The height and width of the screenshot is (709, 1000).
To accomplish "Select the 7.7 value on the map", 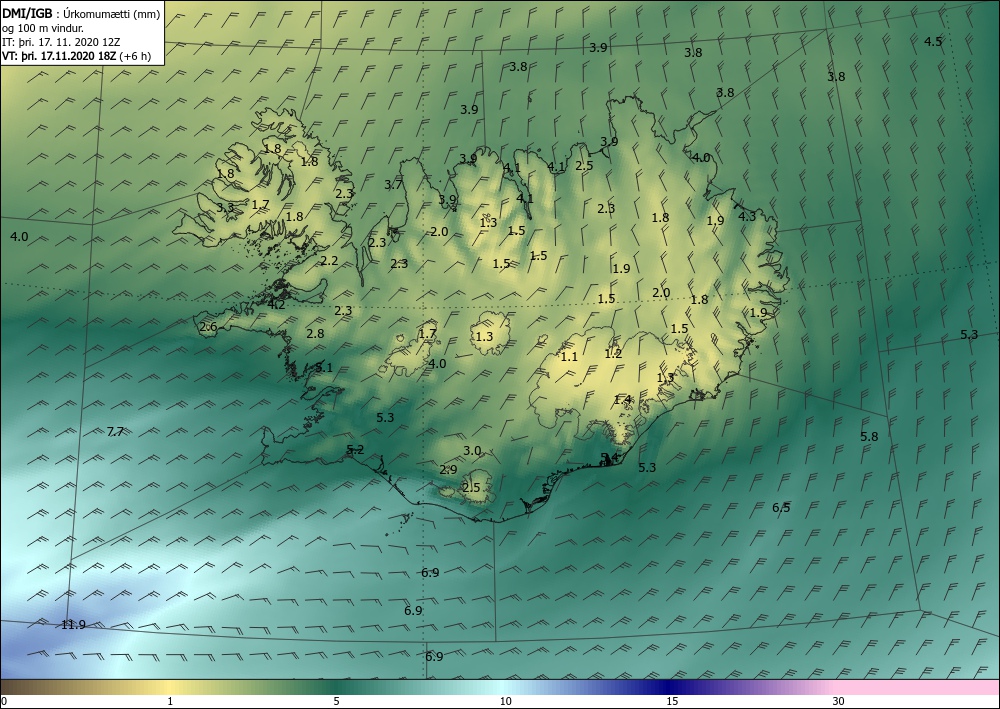I will pos(115,432).
